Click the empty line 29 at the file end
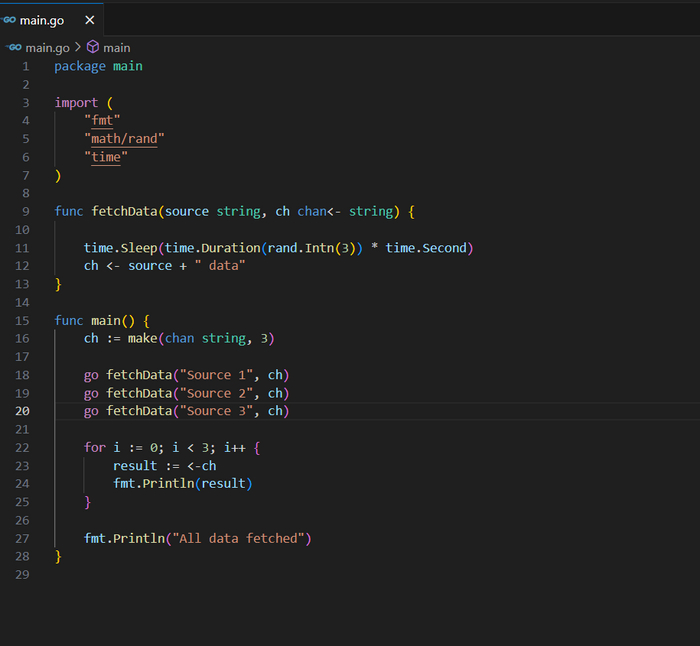 pyautogui.click(x=200, y=574)
